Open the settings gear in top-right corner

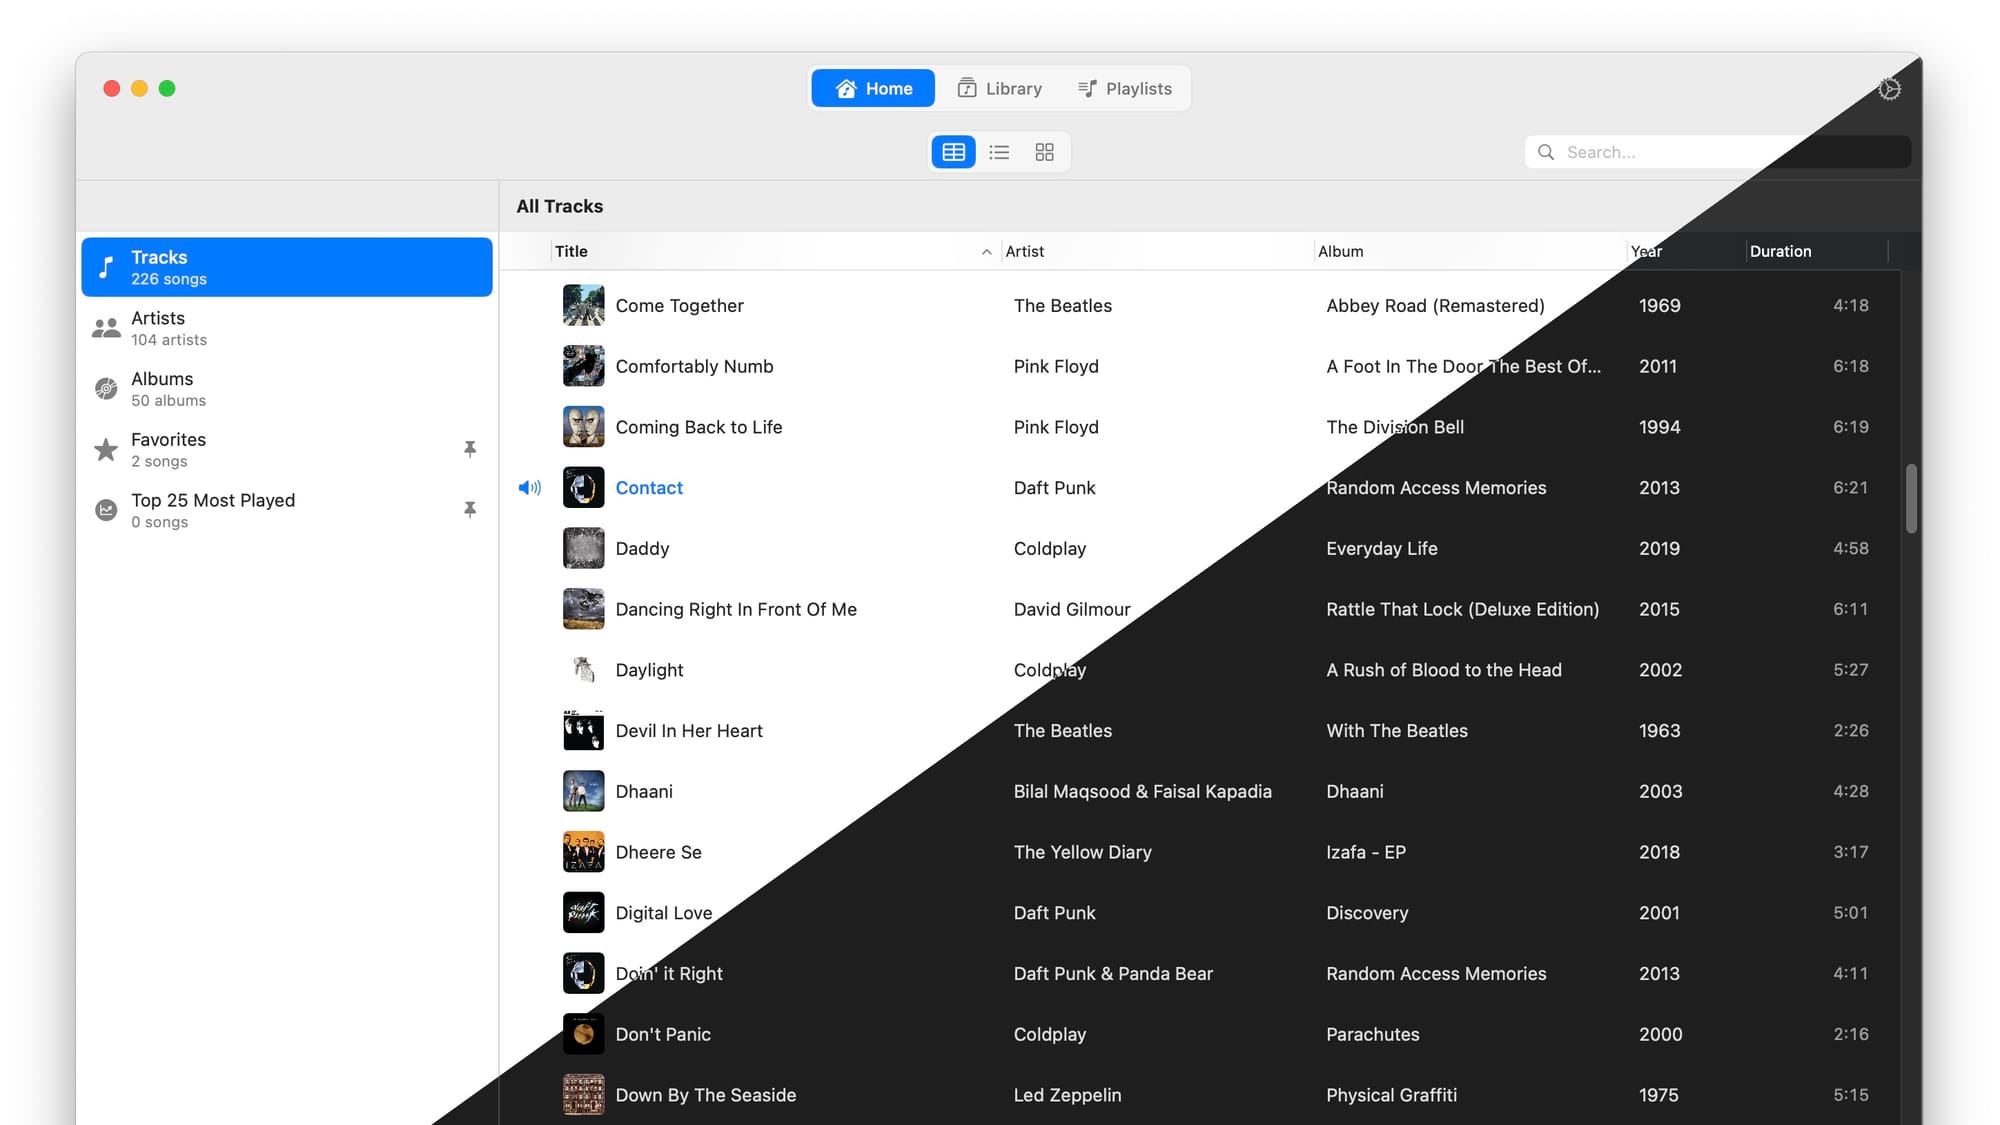pyautogui.click(x=1889, y=88)
